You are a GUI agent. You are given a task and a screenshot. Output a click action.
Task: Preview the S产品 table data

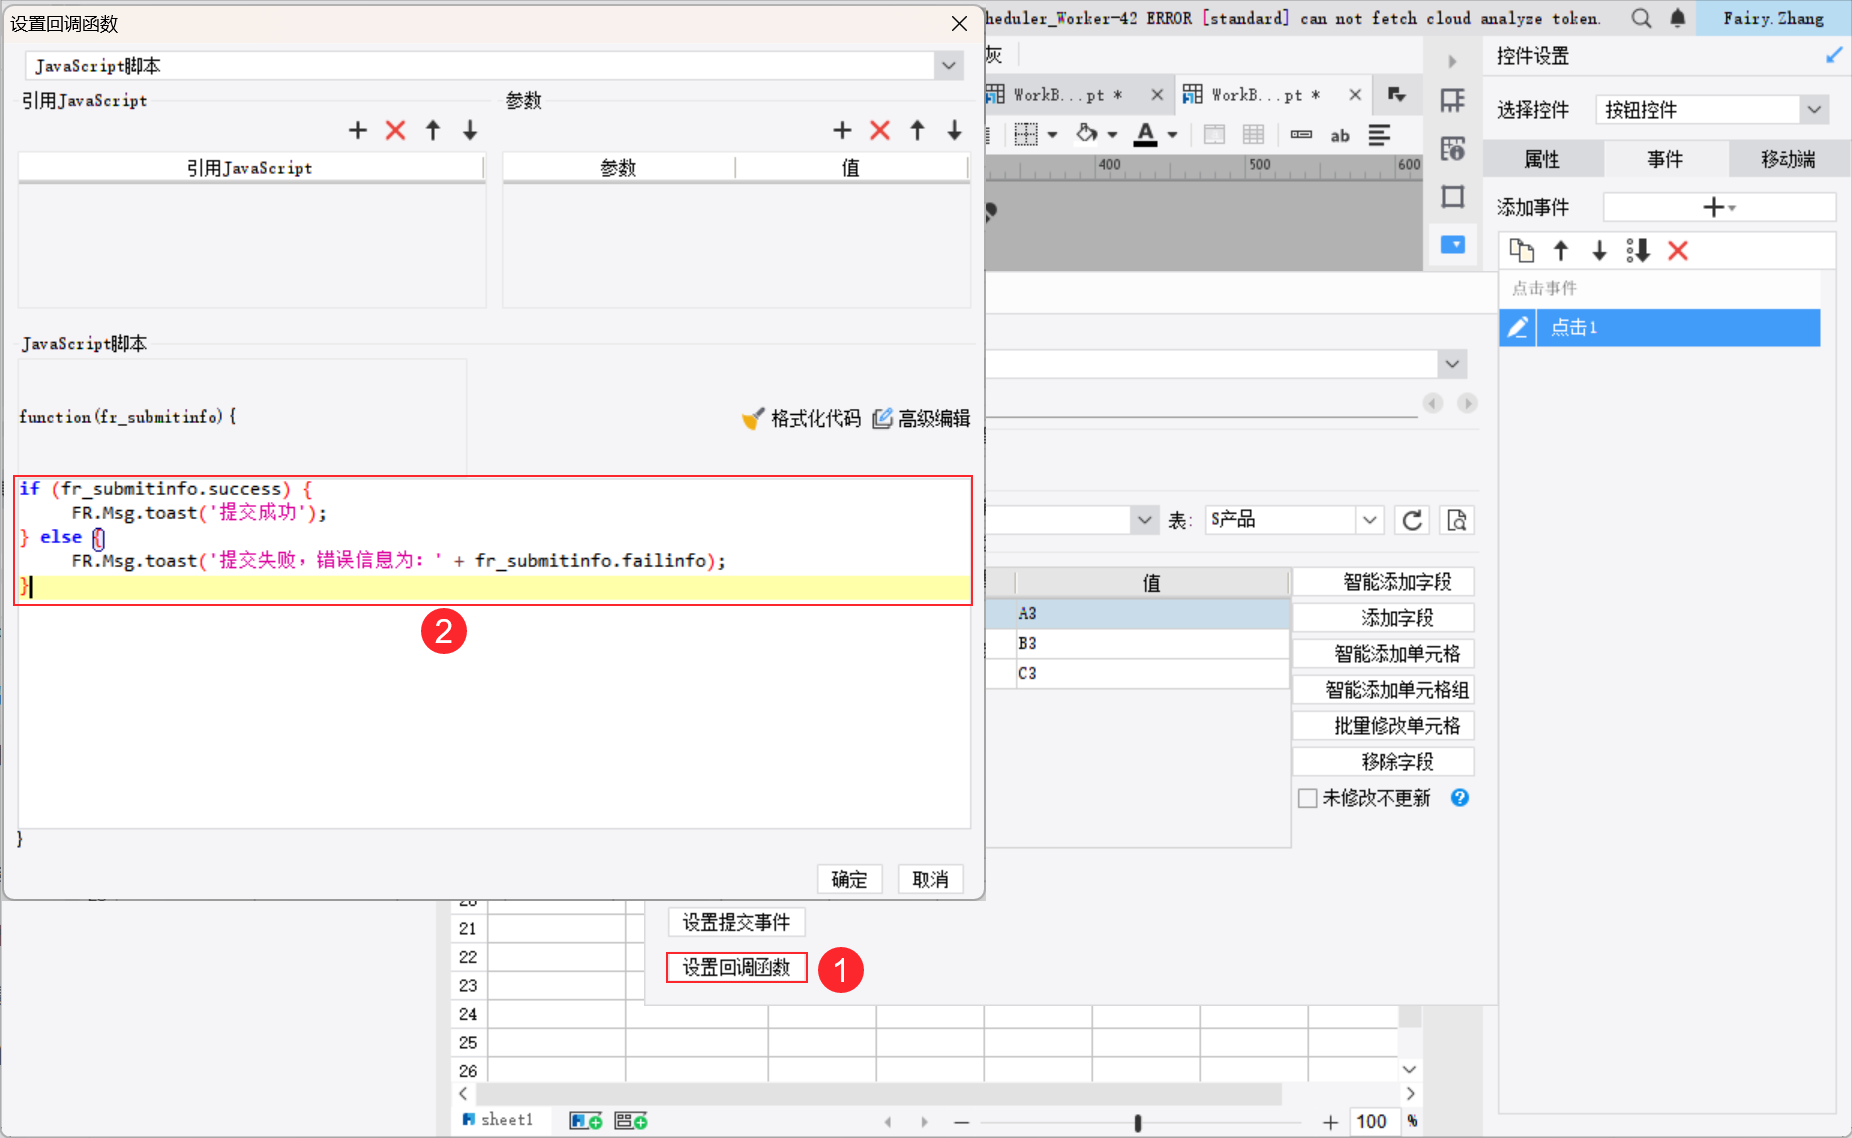(1457, 520)
